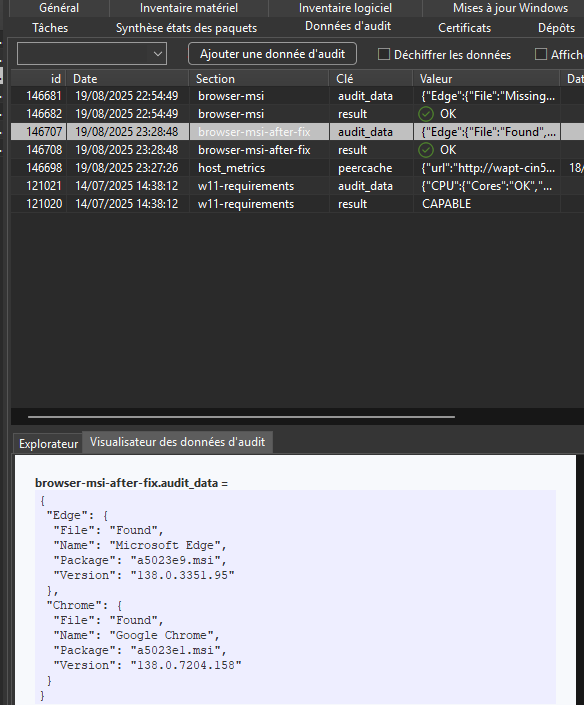Select the Synthèse états des paquets tab
Image resolution: width=584 pixels, height=705 pixels.
(186, 28)
